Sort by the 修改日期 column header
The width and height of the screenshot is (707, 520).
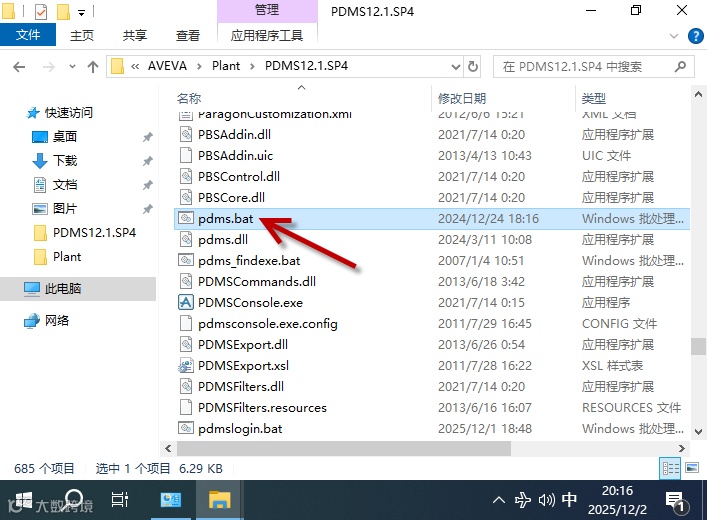pos(462,98)
